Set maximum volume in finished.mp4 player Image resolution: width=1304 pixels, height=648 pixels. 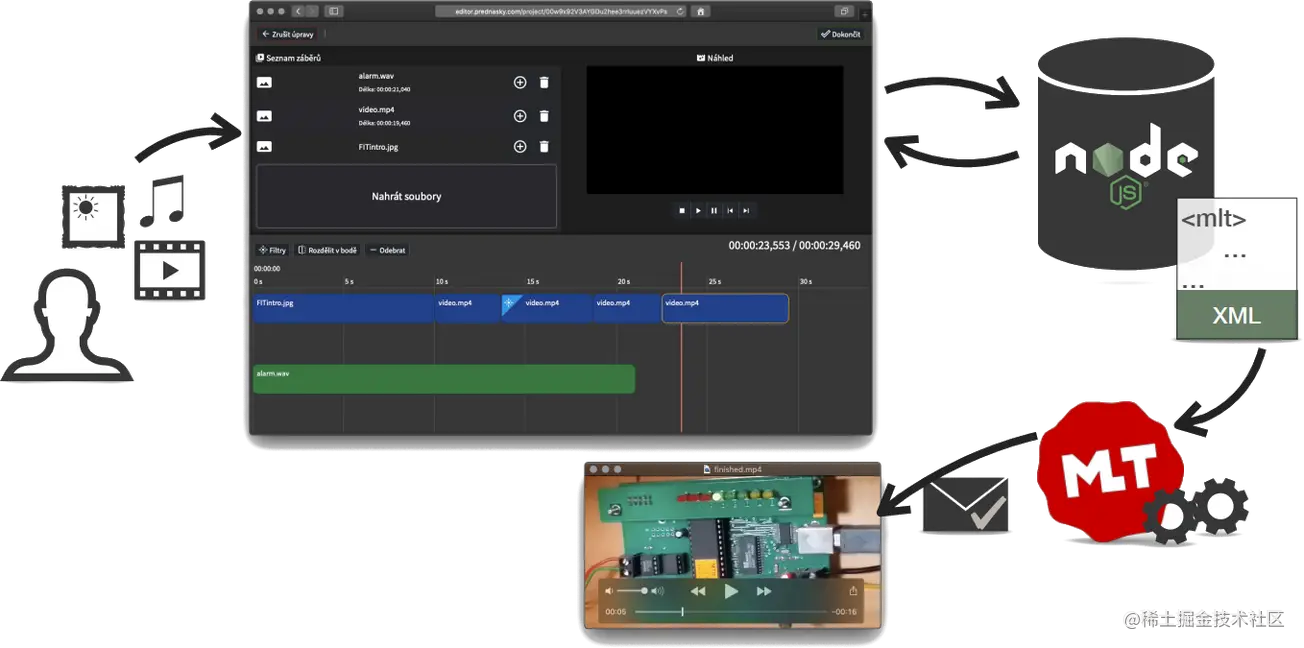tap(657, 591)
